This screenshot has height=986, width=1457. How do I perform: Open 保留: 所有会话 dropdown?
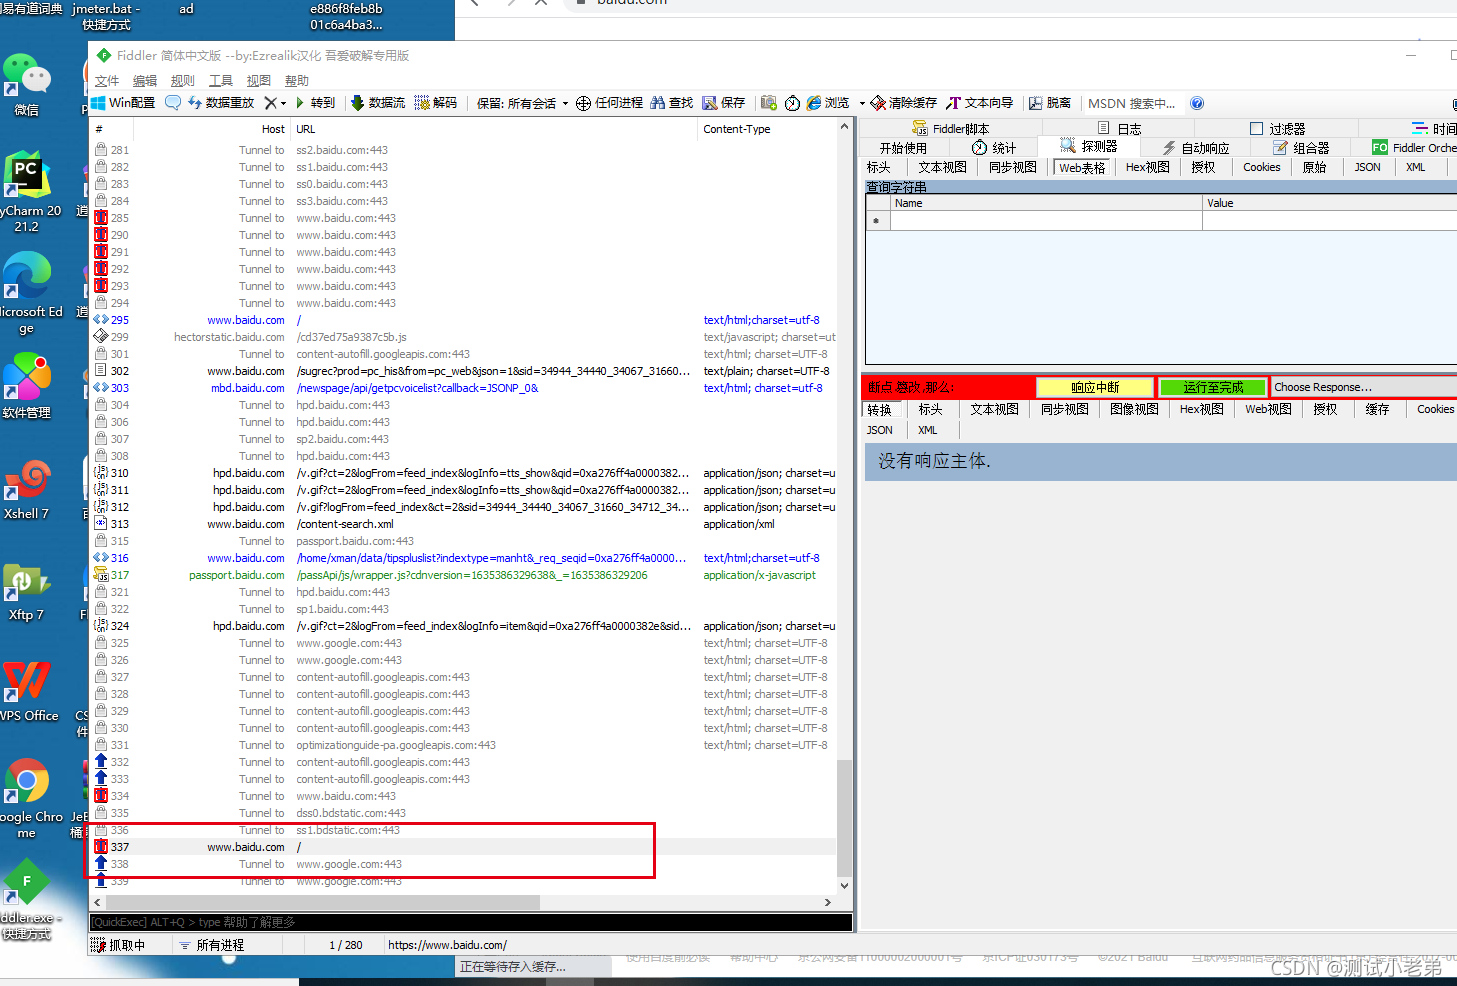pos(522,103)
